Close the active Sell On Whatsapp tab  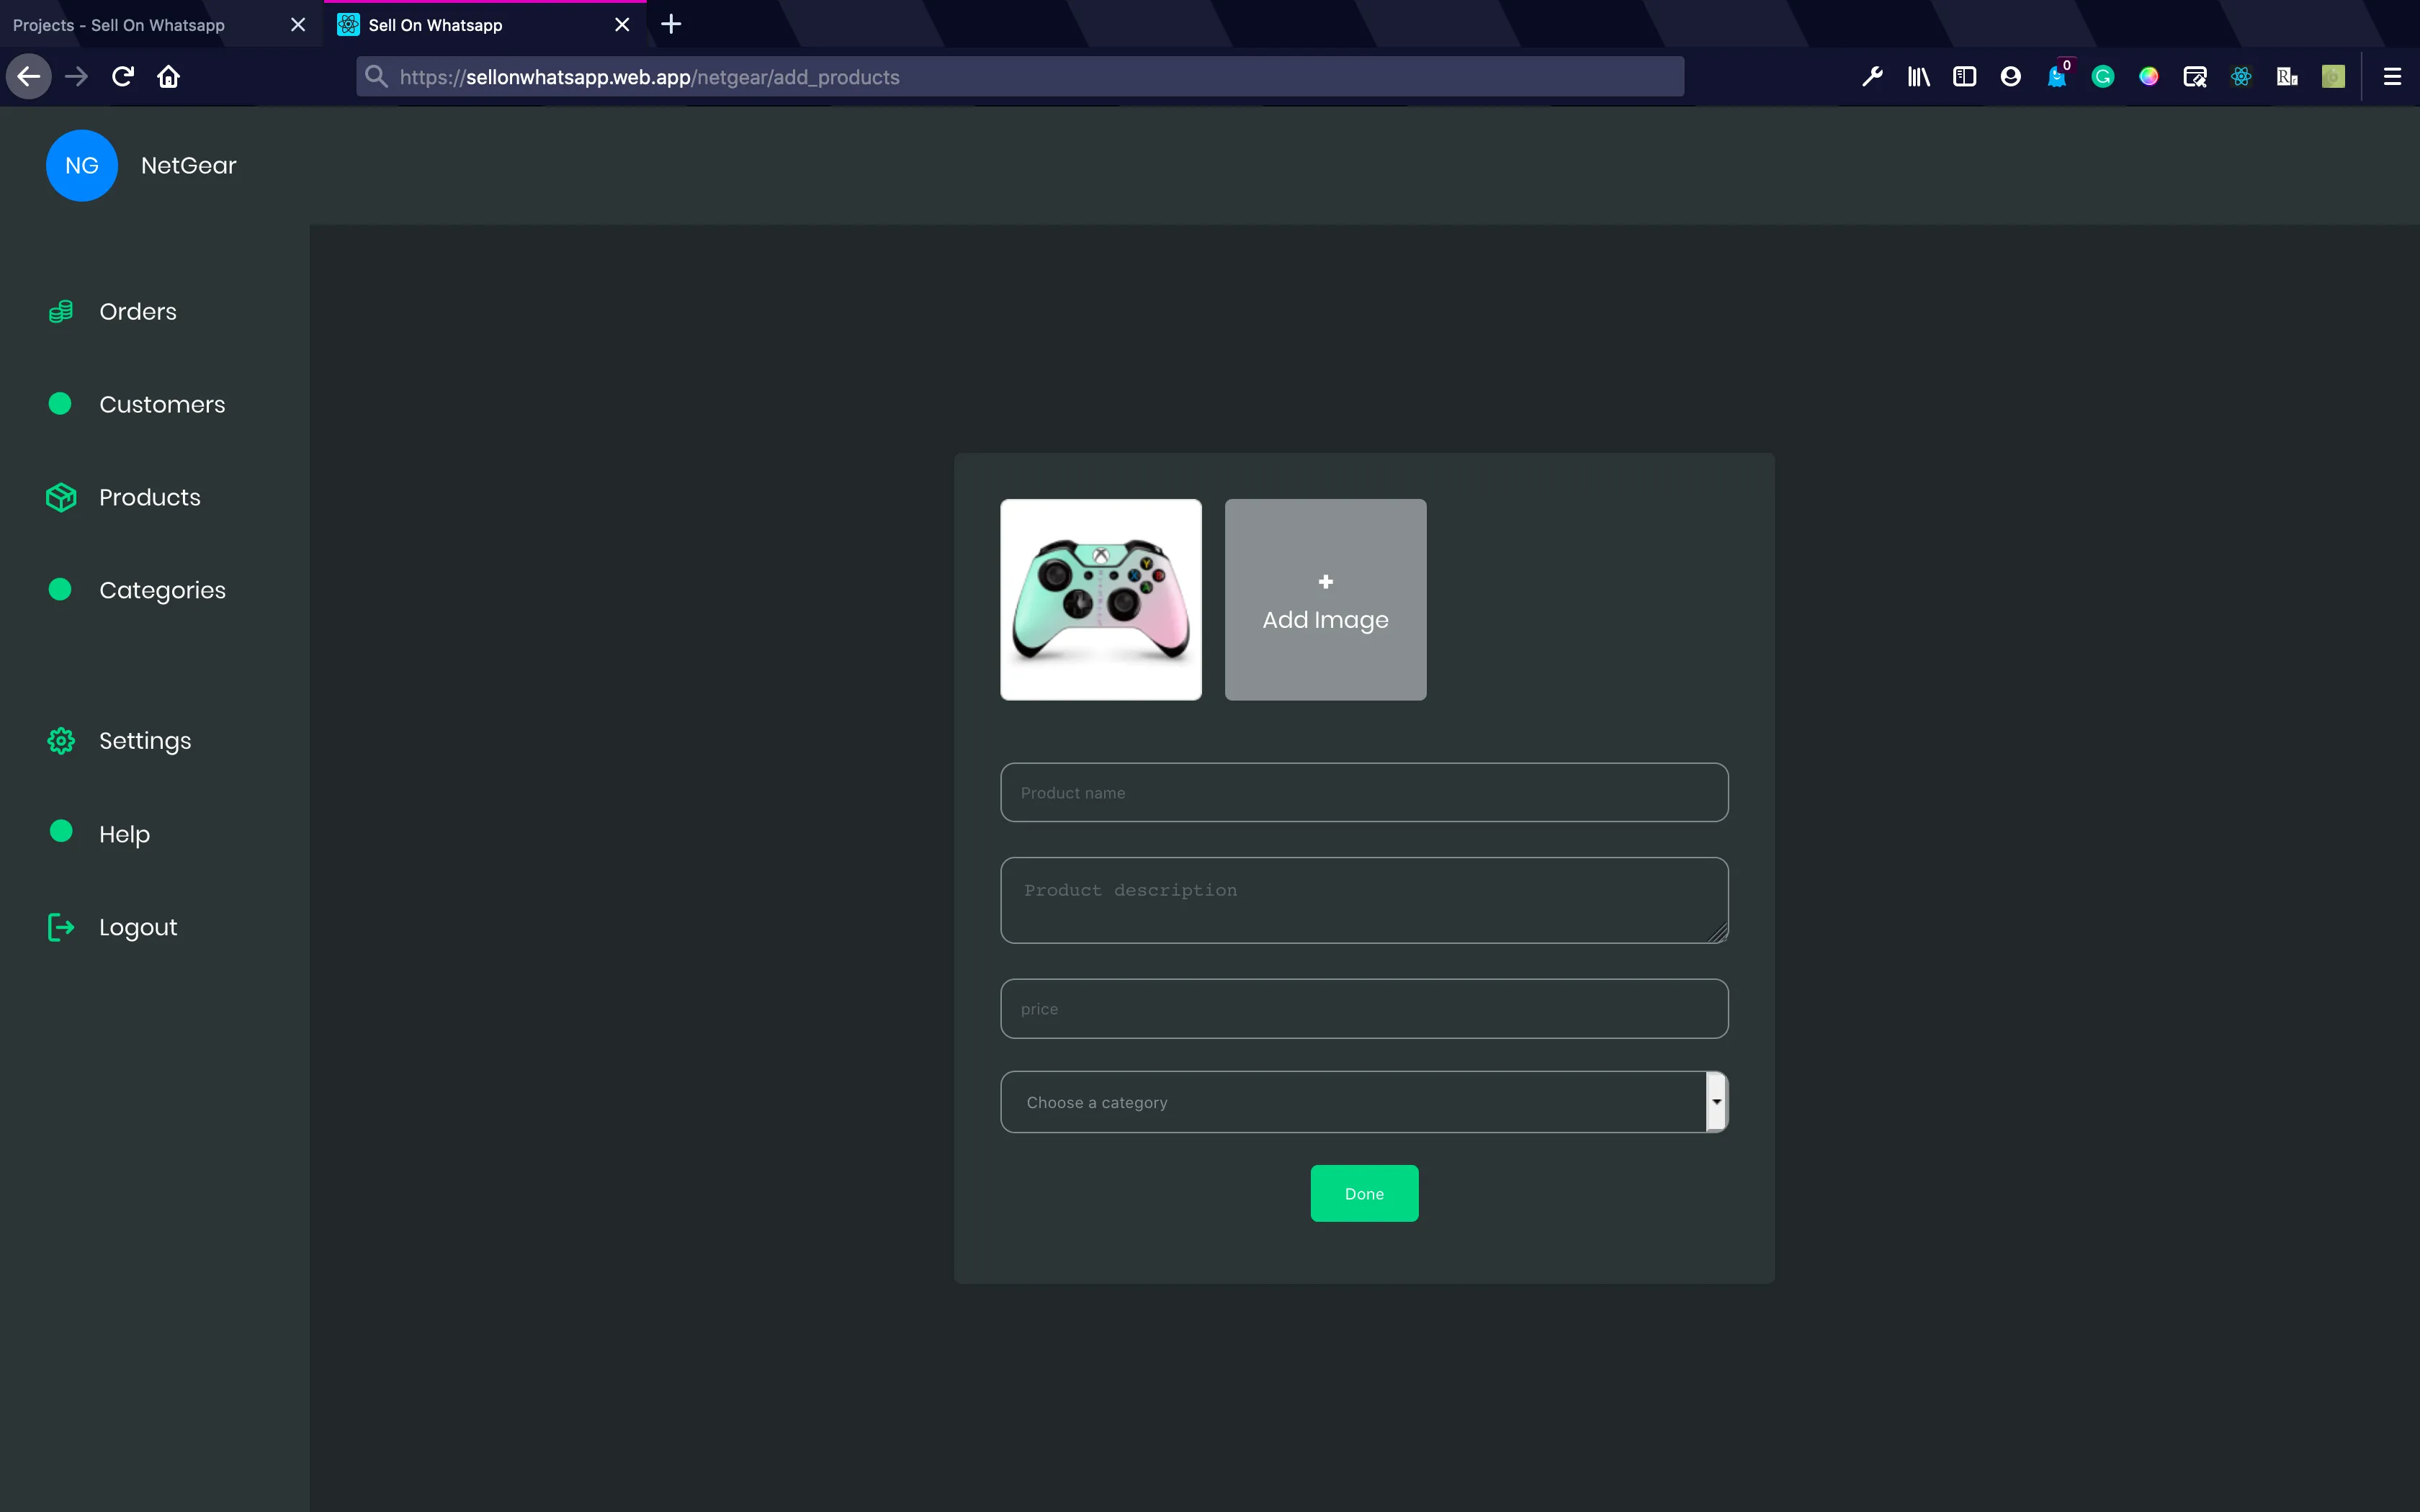coord(622,25)
